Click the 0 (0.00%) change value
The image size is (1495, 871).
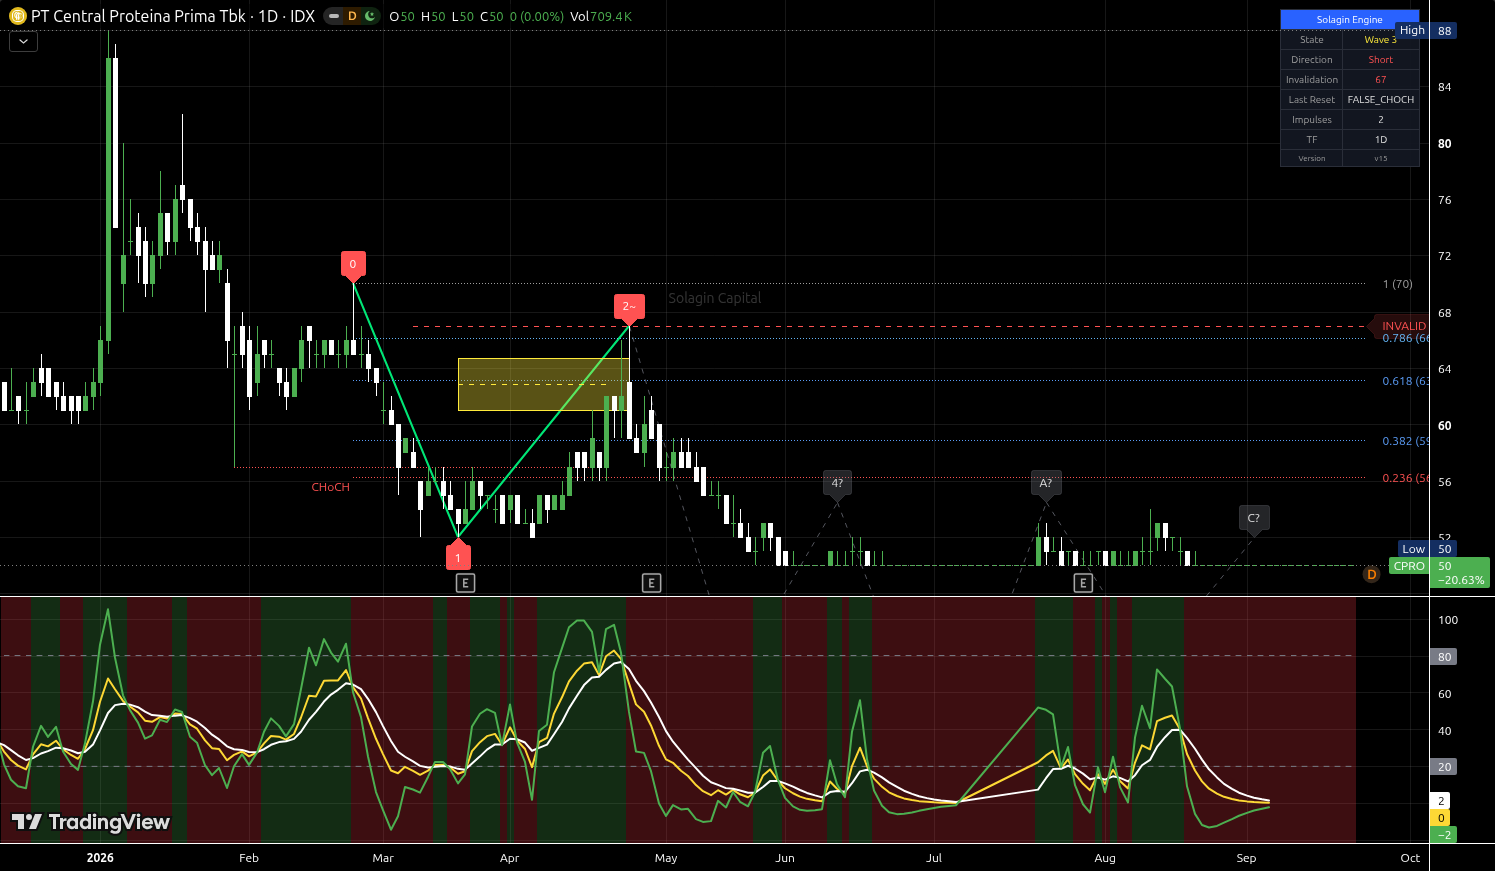(536, 16)
